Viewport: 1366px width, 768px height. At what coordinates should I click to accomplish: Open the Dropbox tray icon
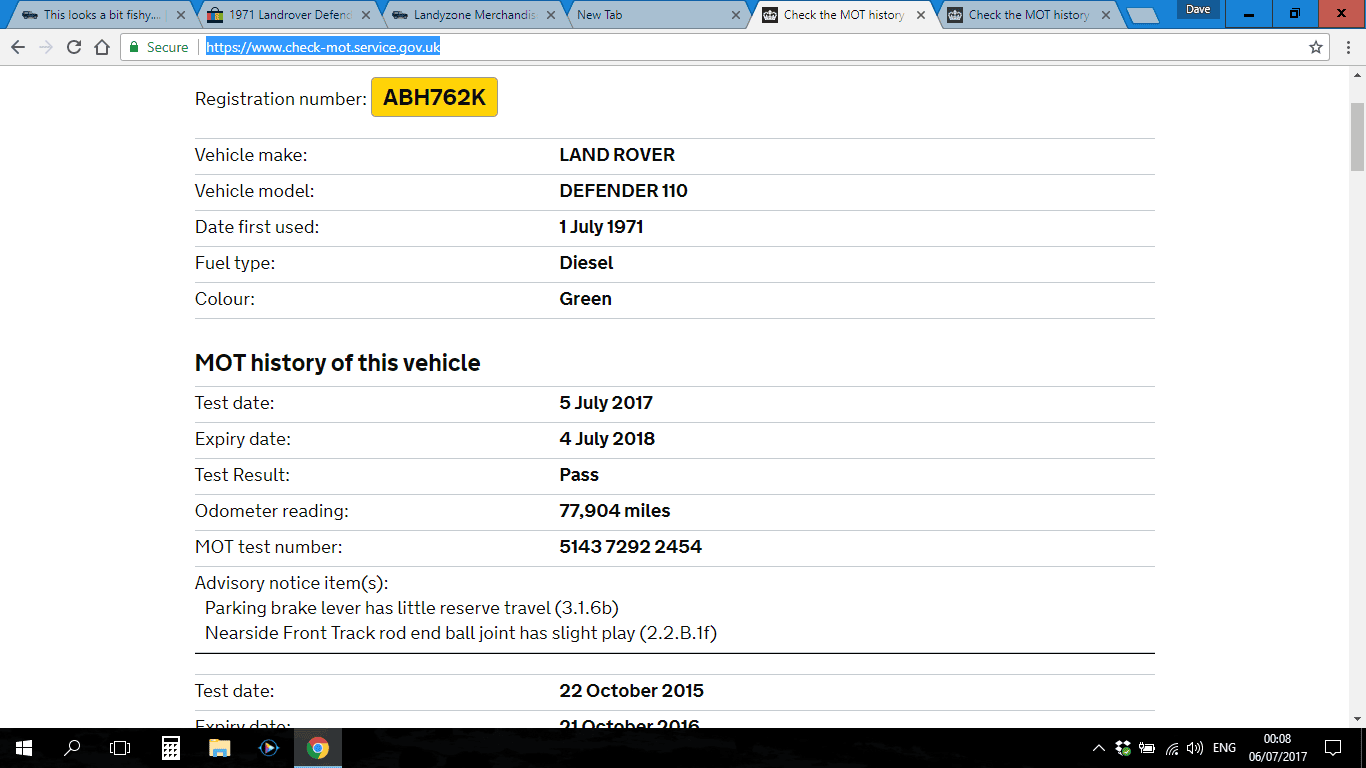(1123, 748)
